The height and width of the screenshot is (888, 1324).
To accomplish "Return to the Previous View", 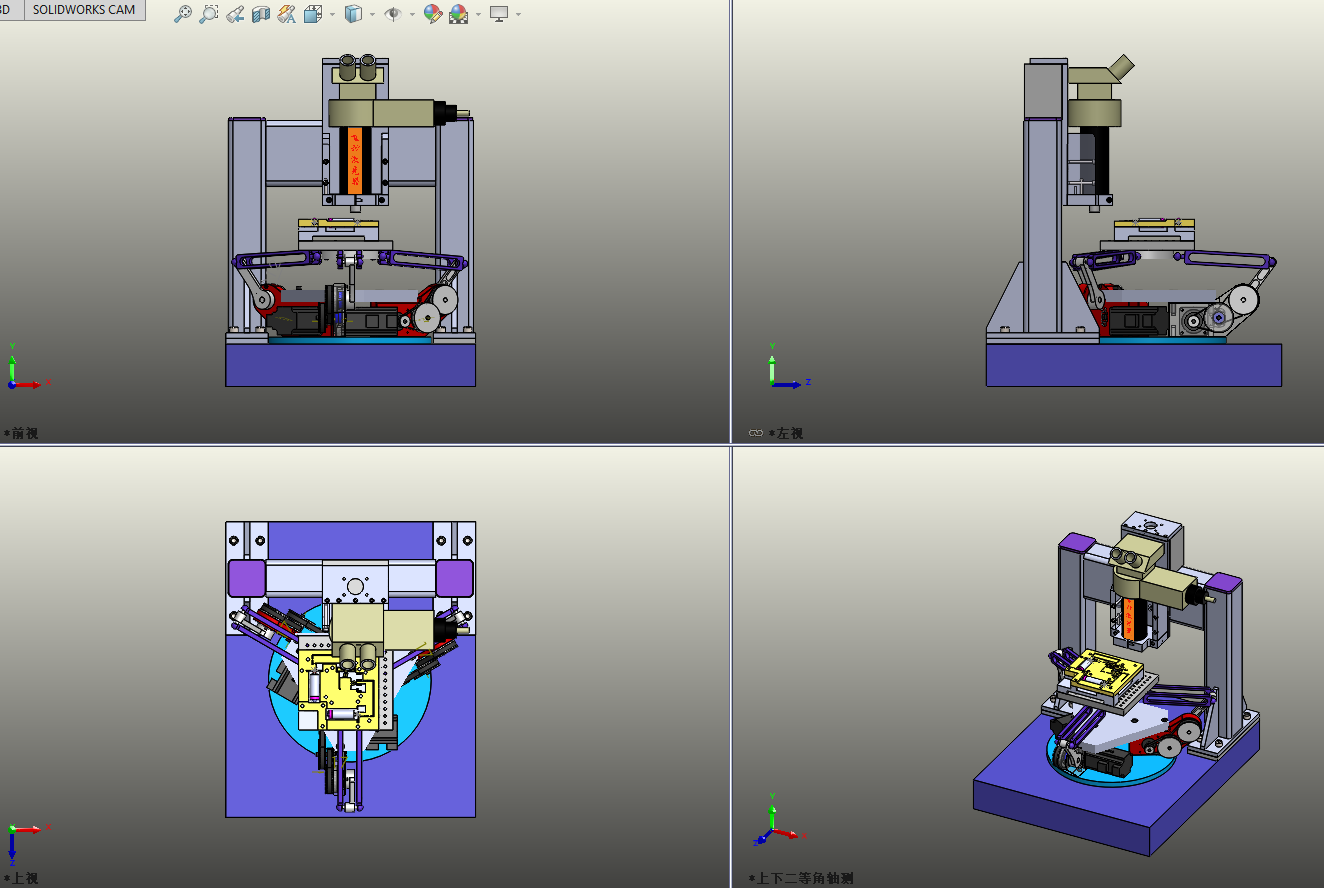I will [235, 14].
